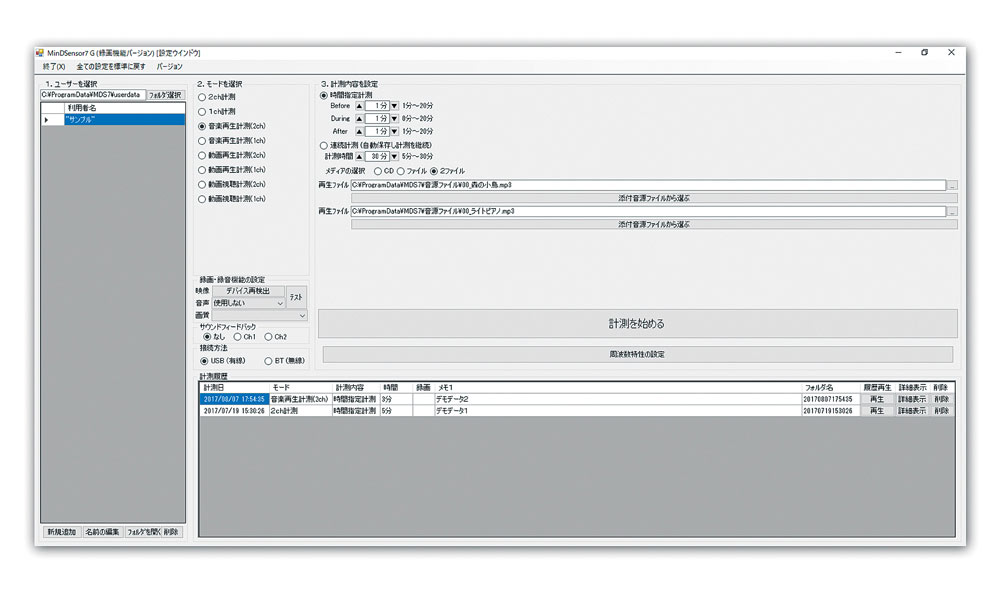The width and height of the screenshot is (1000, 593).
Task: Increase the After time with up arrow
Action: tap(359, 131)
